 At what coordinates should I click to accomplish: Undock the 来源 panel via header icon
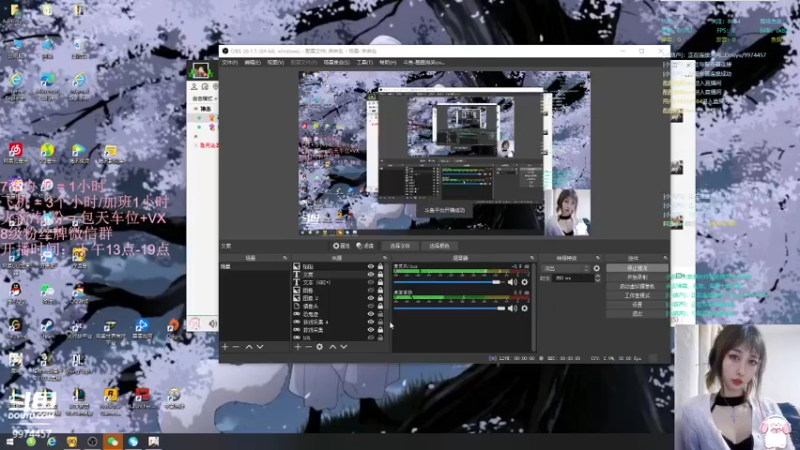pos(385,258)
